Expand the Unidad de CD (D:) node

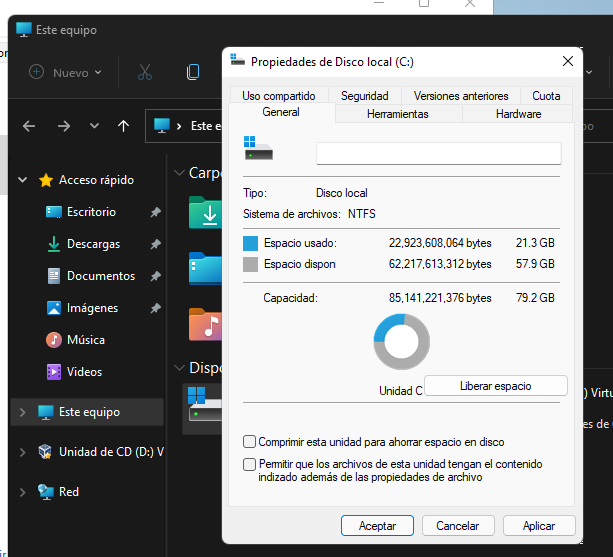point(23,452)
